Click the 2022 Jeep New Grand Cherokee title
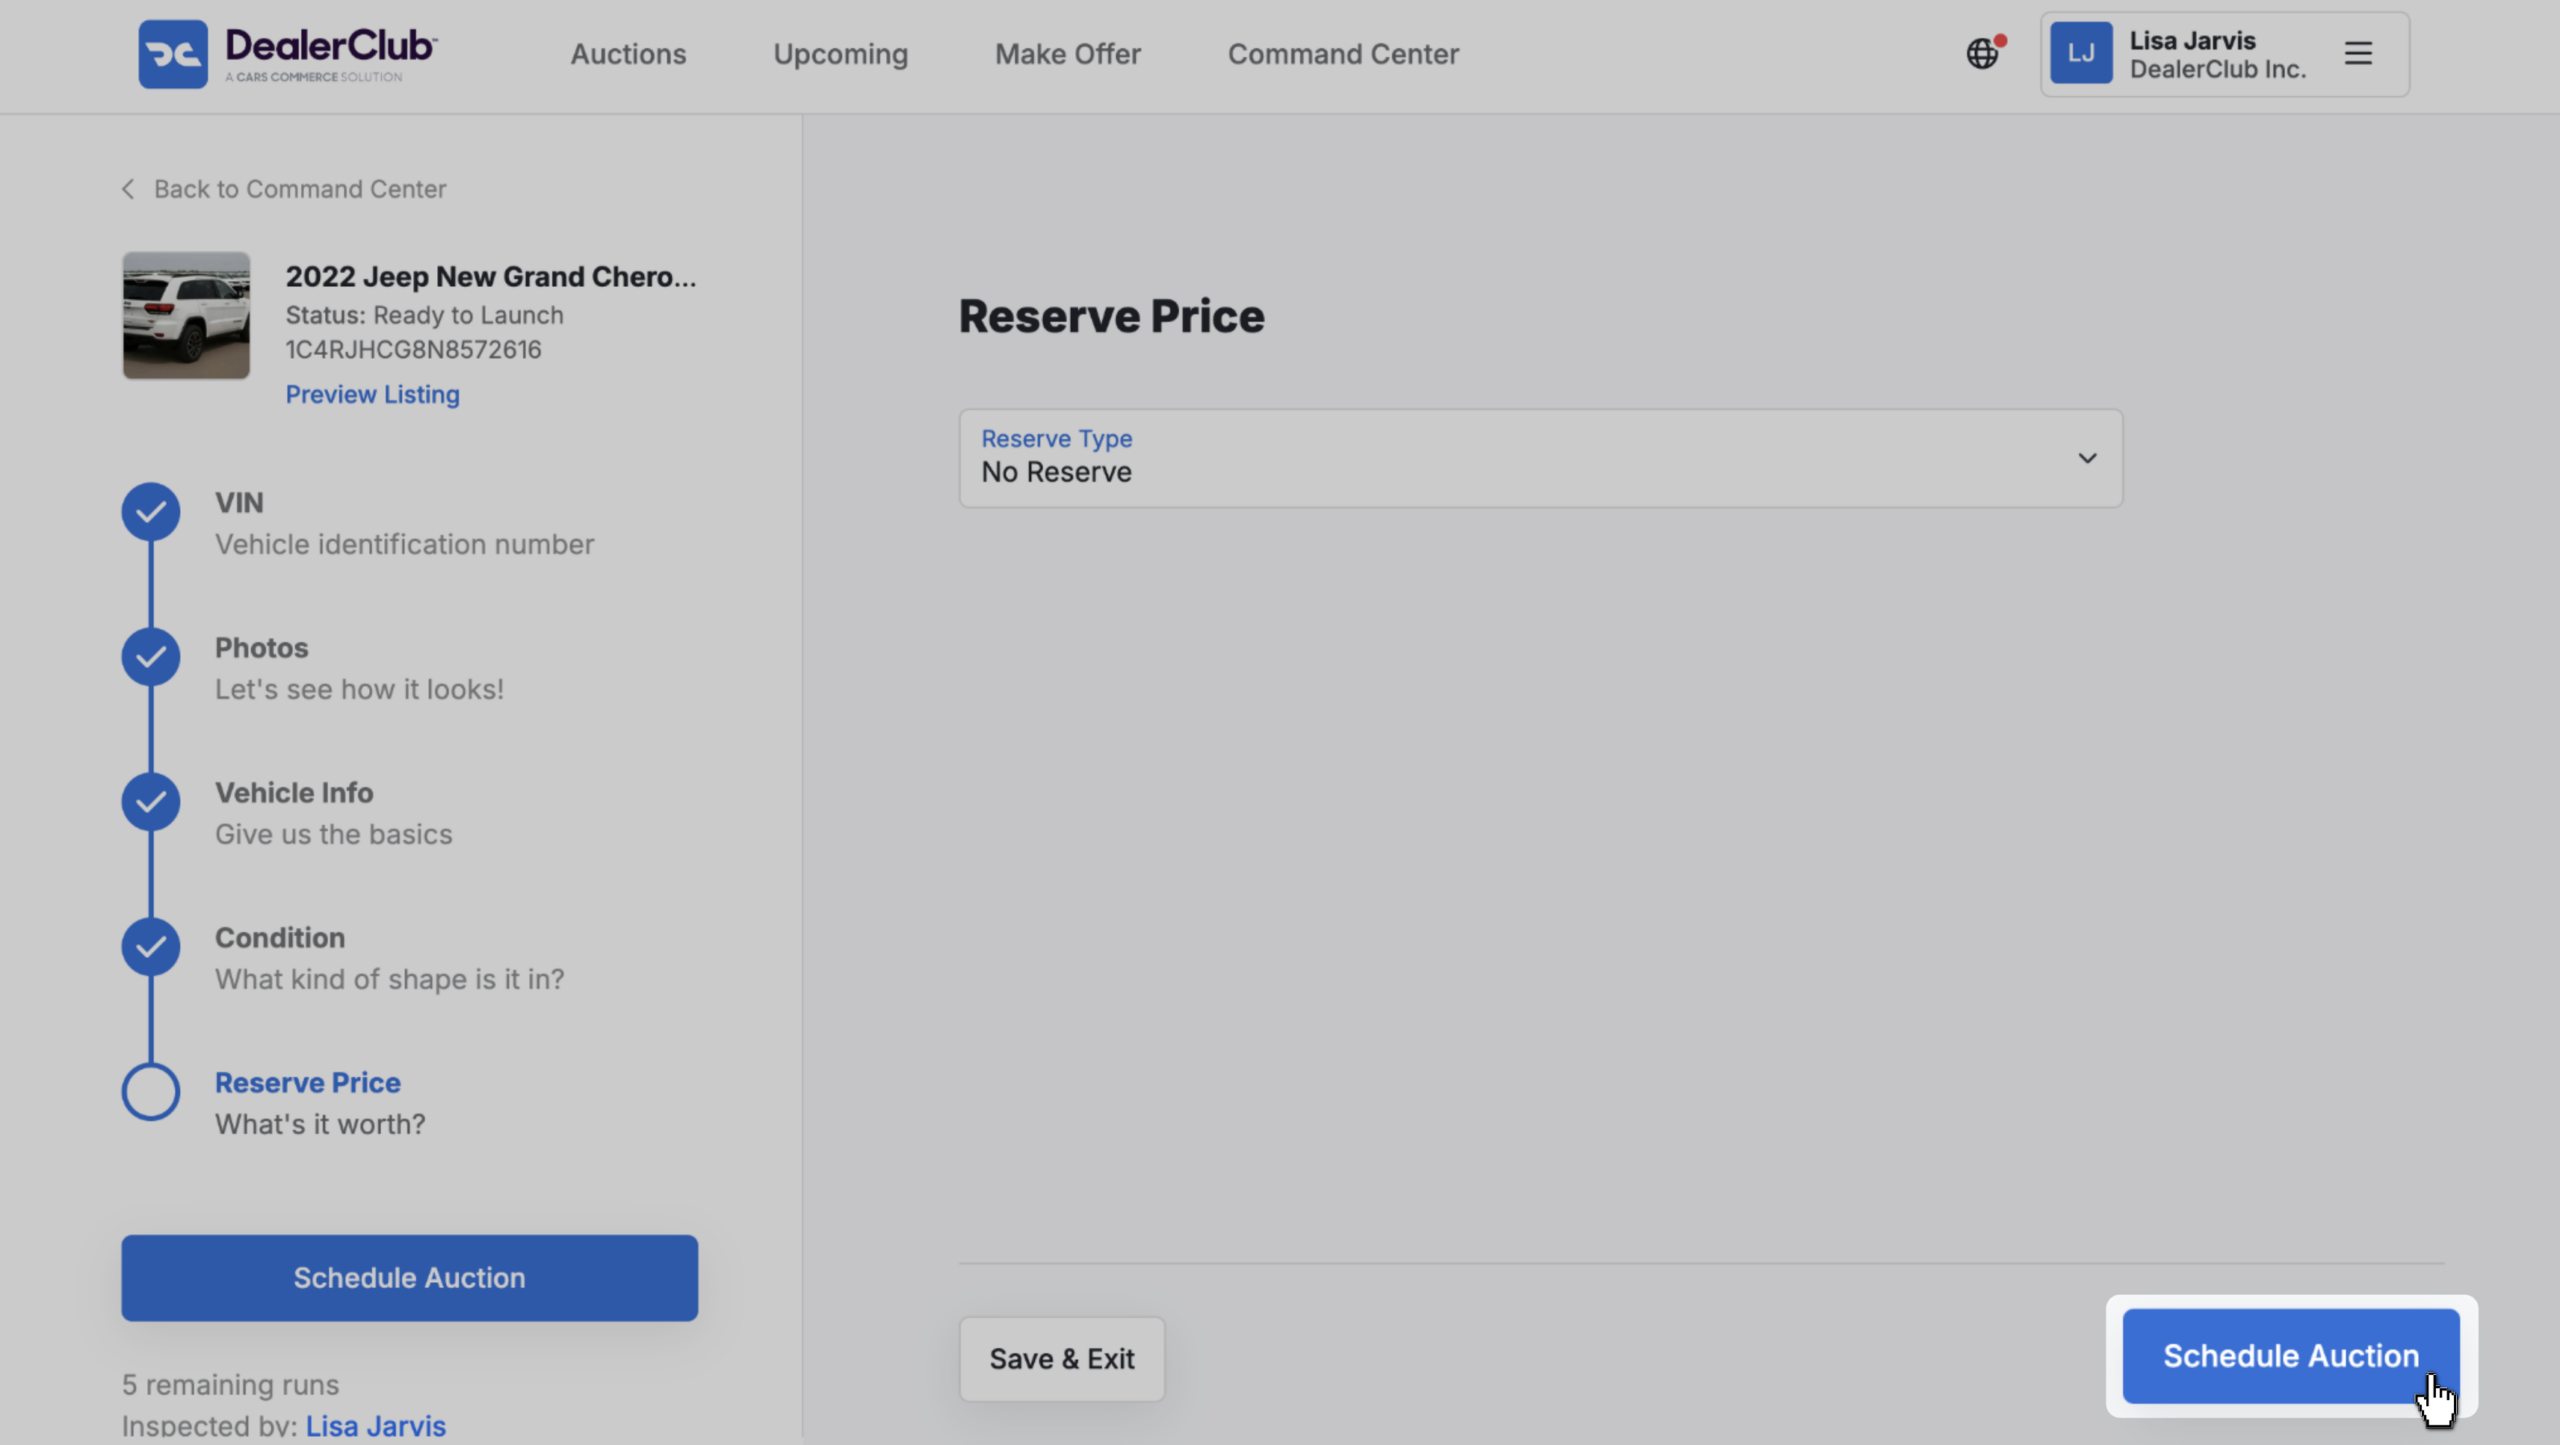2560x1445 pixels. 491,276
